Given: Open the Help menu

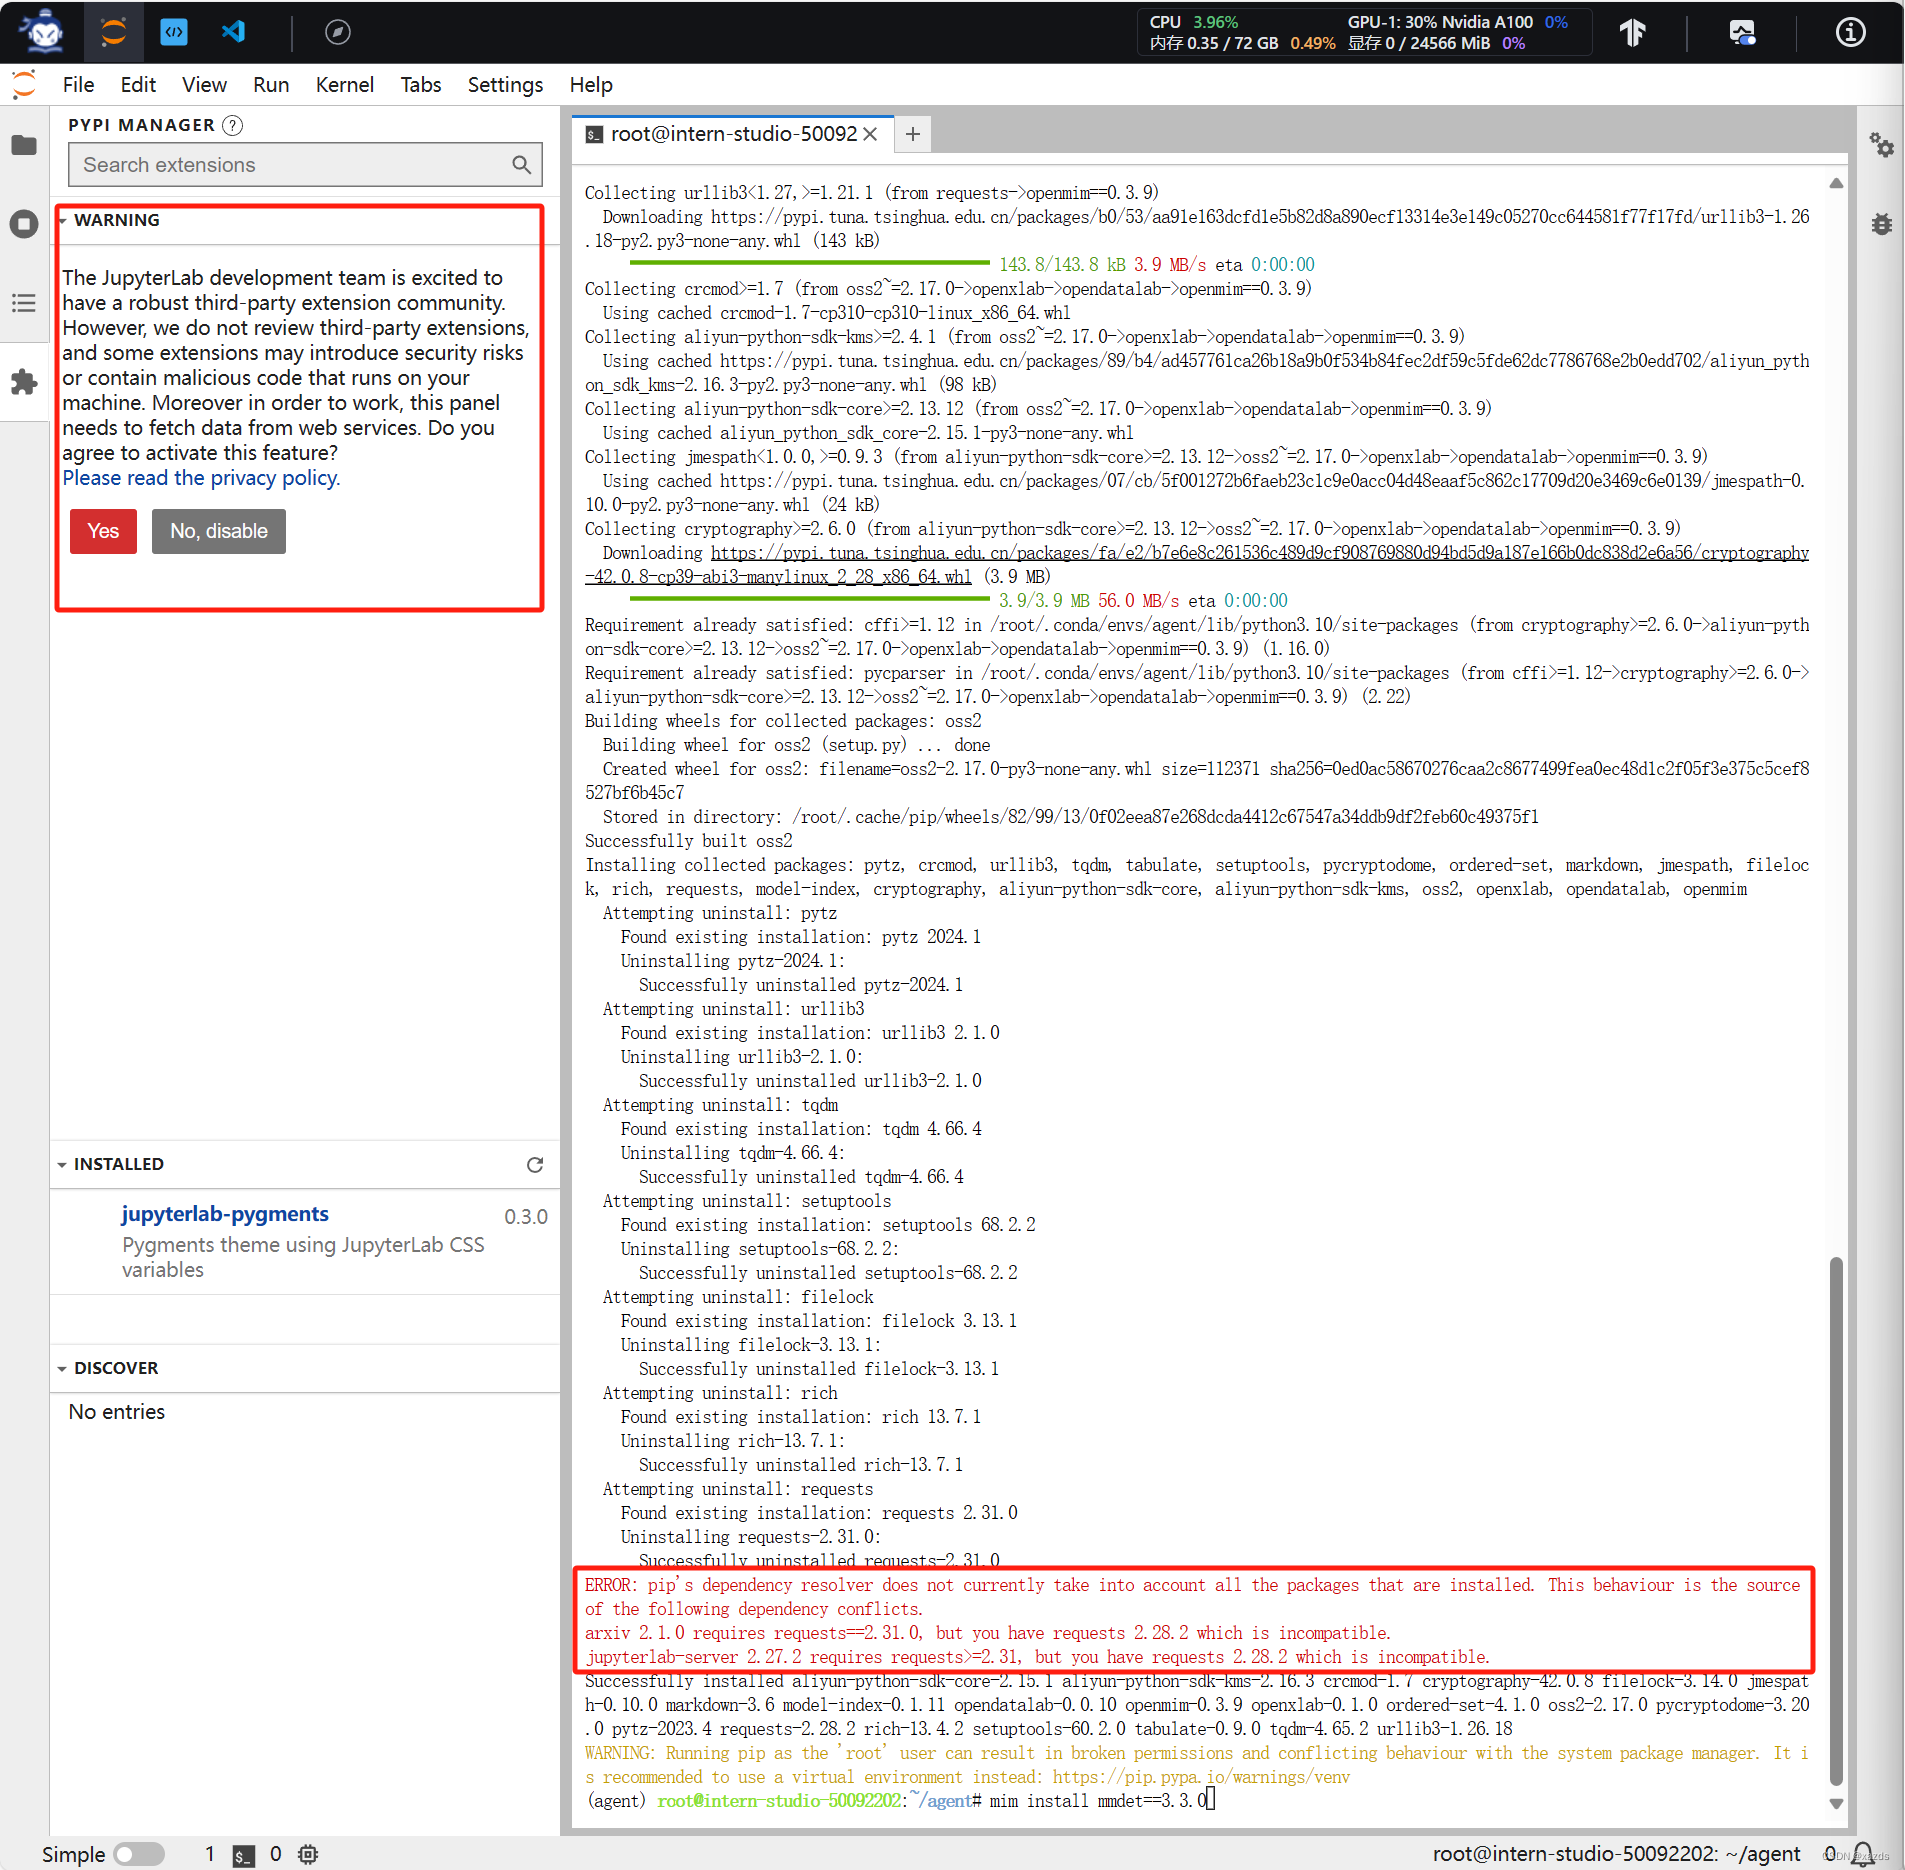Looking at the screenshot, I should 591,85.
